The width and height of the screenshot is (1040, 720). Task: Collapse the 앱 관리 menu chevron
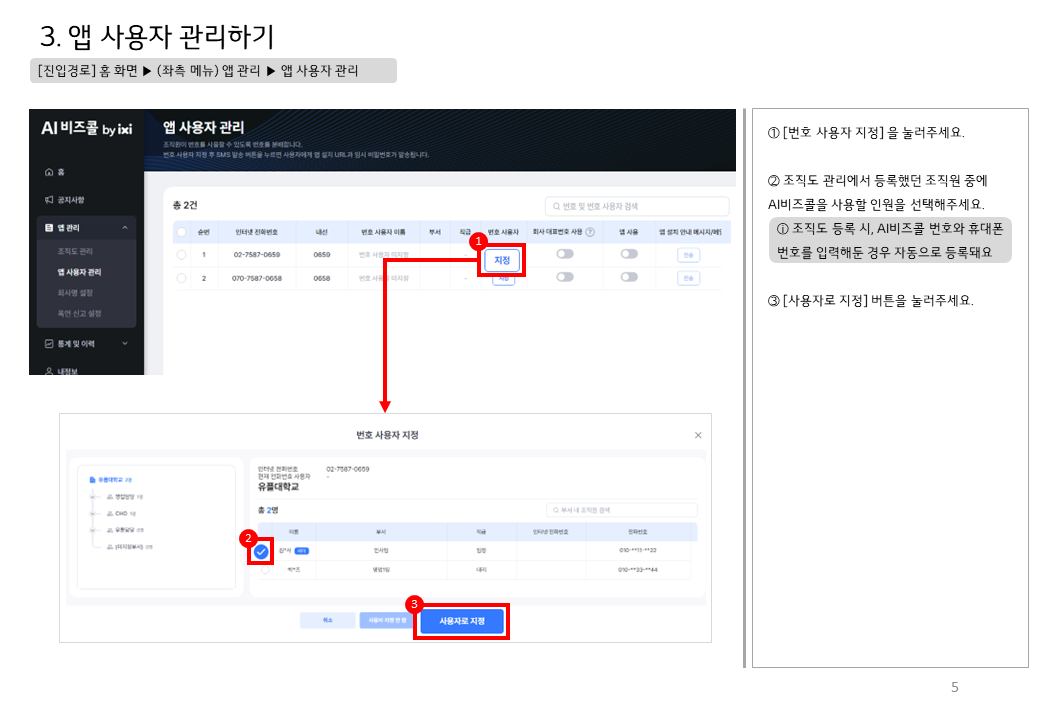tap(125, 228)
